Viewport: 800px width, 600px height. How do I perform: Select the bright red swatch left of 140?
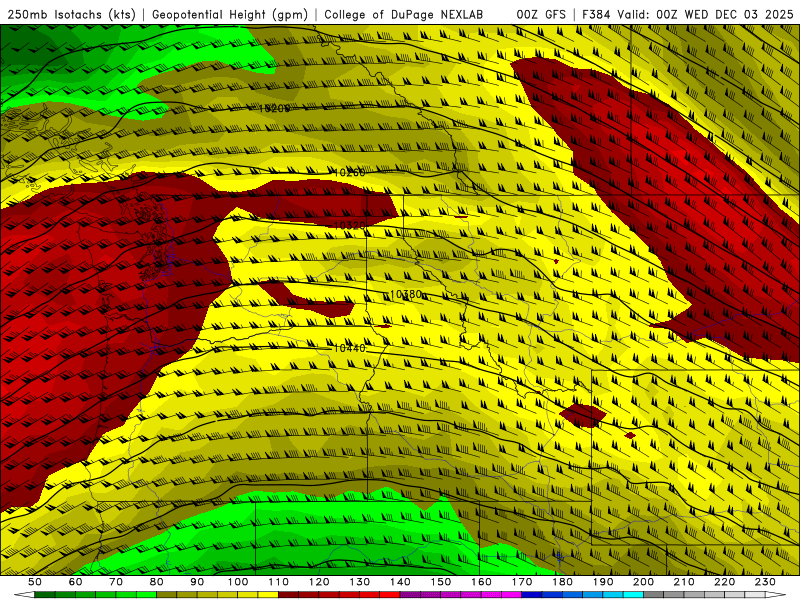pos(390,595)
